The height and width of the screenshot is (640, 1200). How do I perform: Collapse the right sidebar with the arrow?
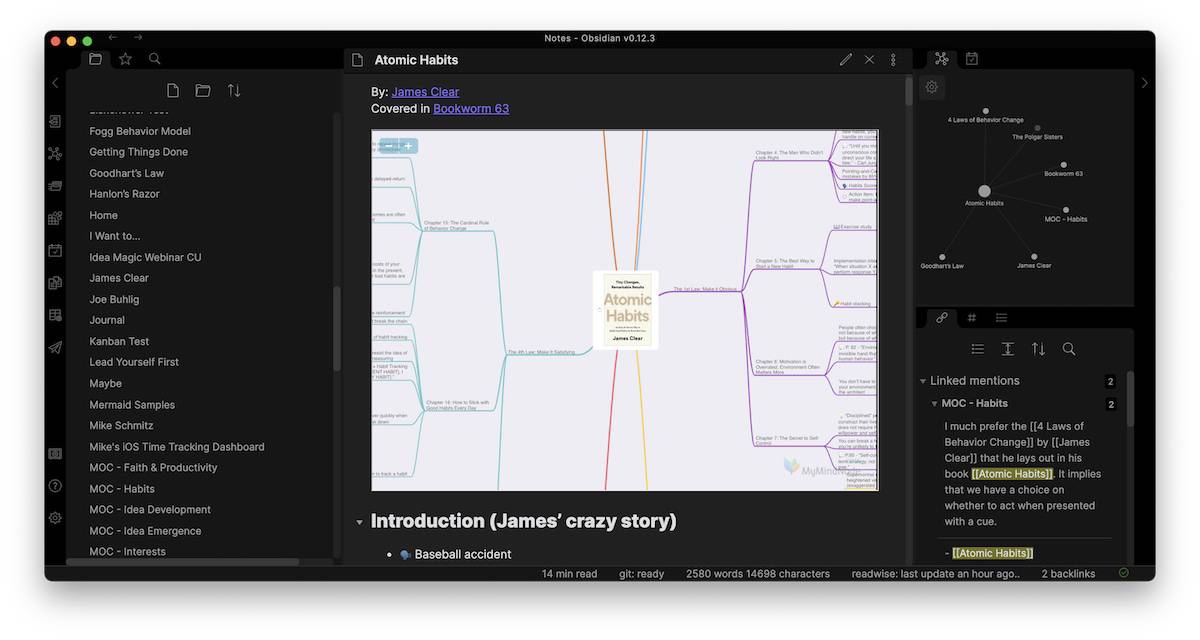(1145, 83)
